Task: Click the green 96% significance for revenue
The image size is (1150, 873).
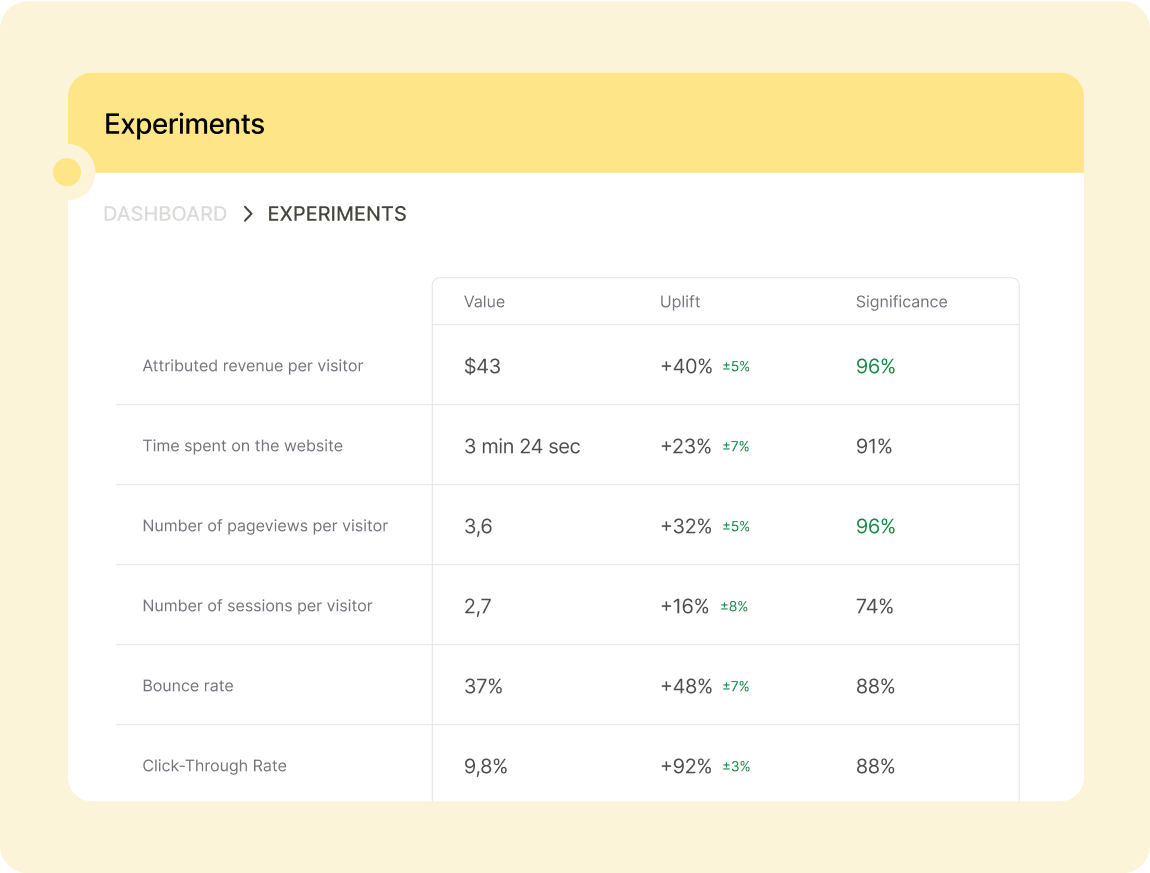Action: coord(875,366)
